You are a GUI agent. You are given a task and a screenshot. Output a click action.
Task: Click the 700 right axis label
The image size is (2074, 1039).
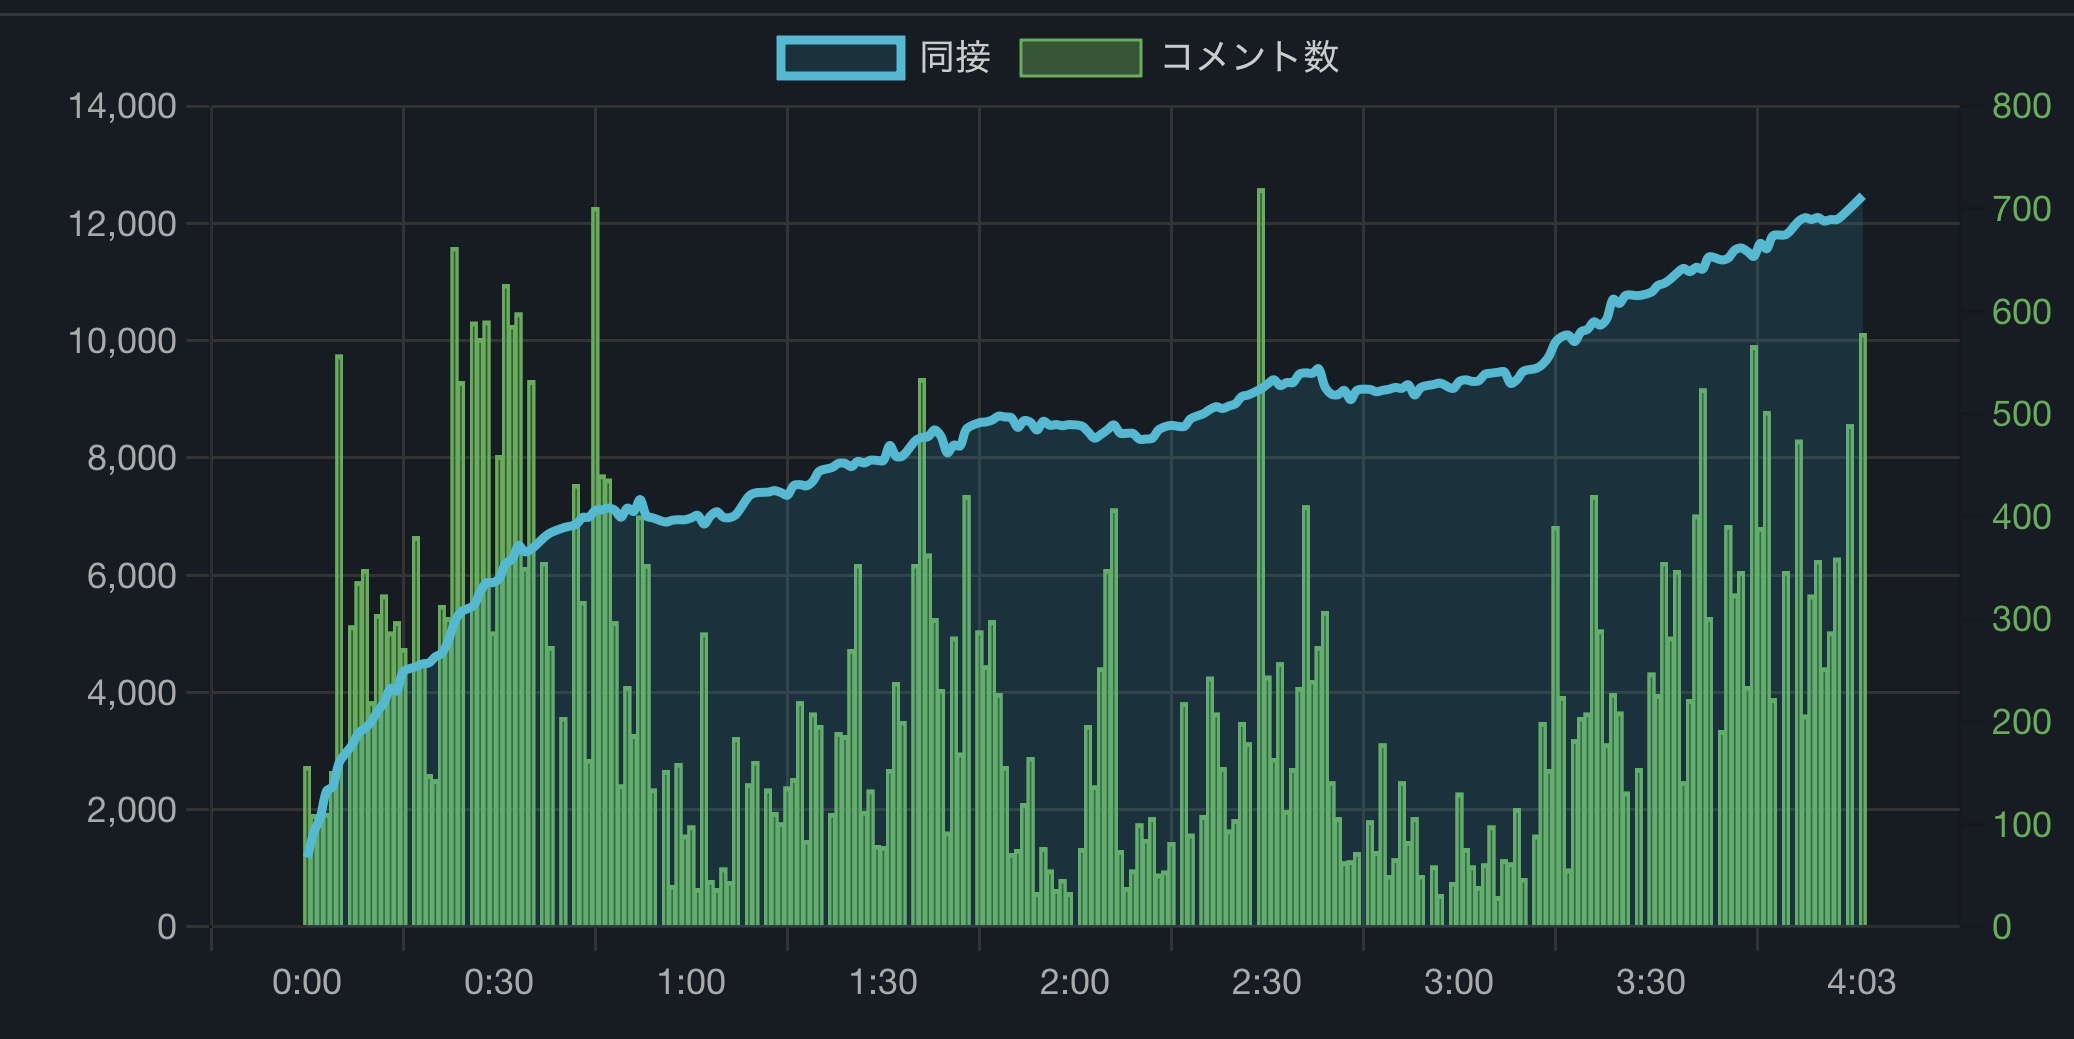2021,209
